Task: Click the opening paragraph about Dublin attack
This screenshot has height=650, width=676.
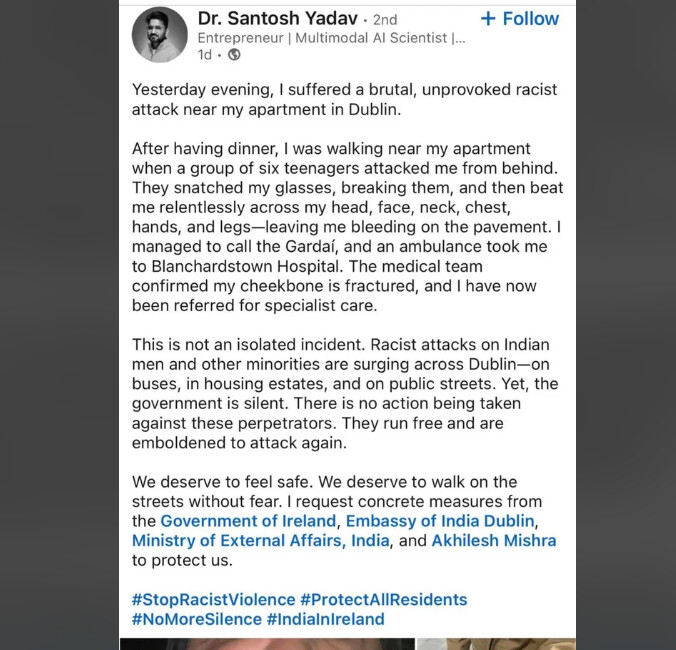Action: point(344,100)
